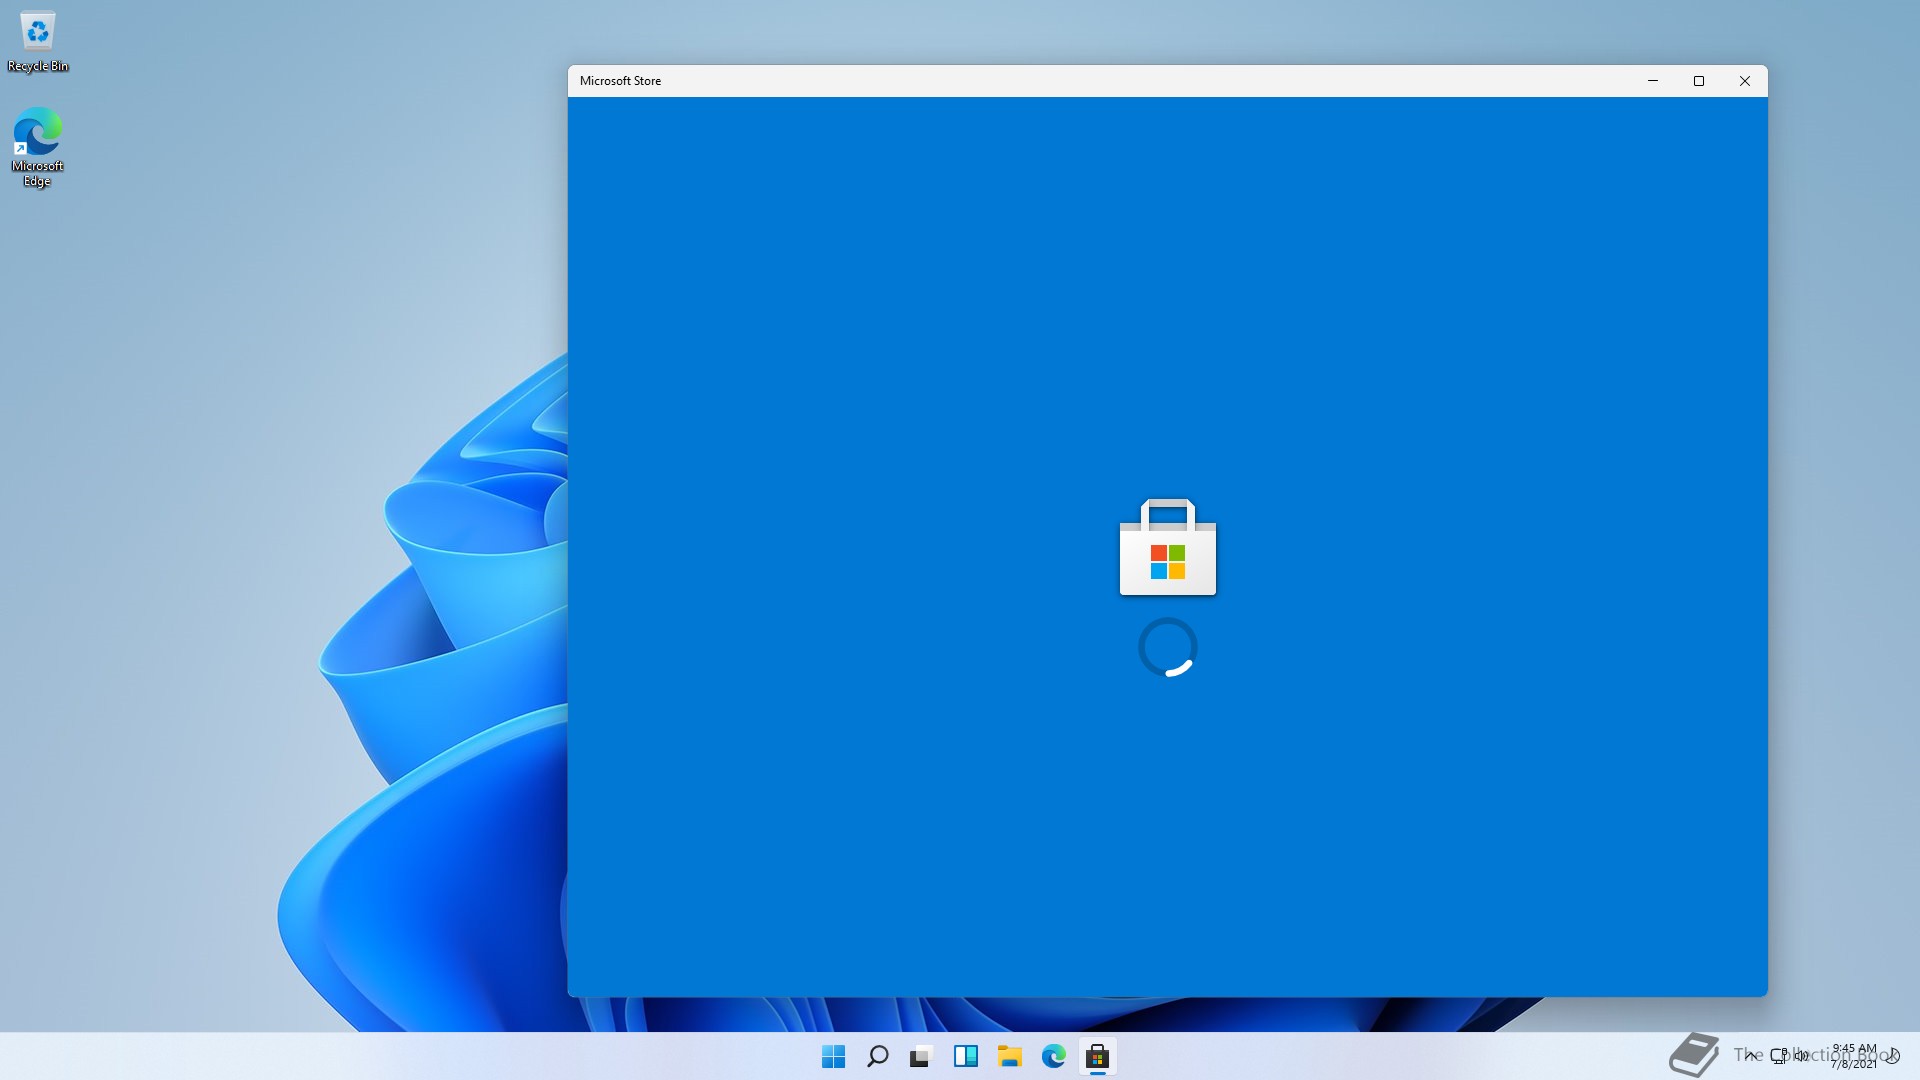Minimize the Microsoft Store window

tap(1653, 81)
